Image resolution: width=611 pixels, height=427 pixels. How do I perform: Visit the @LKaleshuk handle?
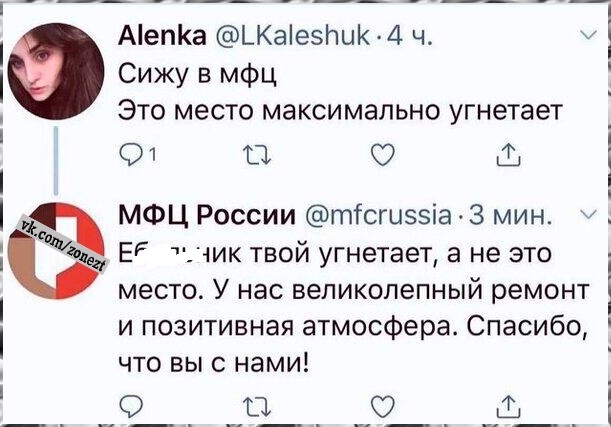pyautogui.click(x=291, y=37)
